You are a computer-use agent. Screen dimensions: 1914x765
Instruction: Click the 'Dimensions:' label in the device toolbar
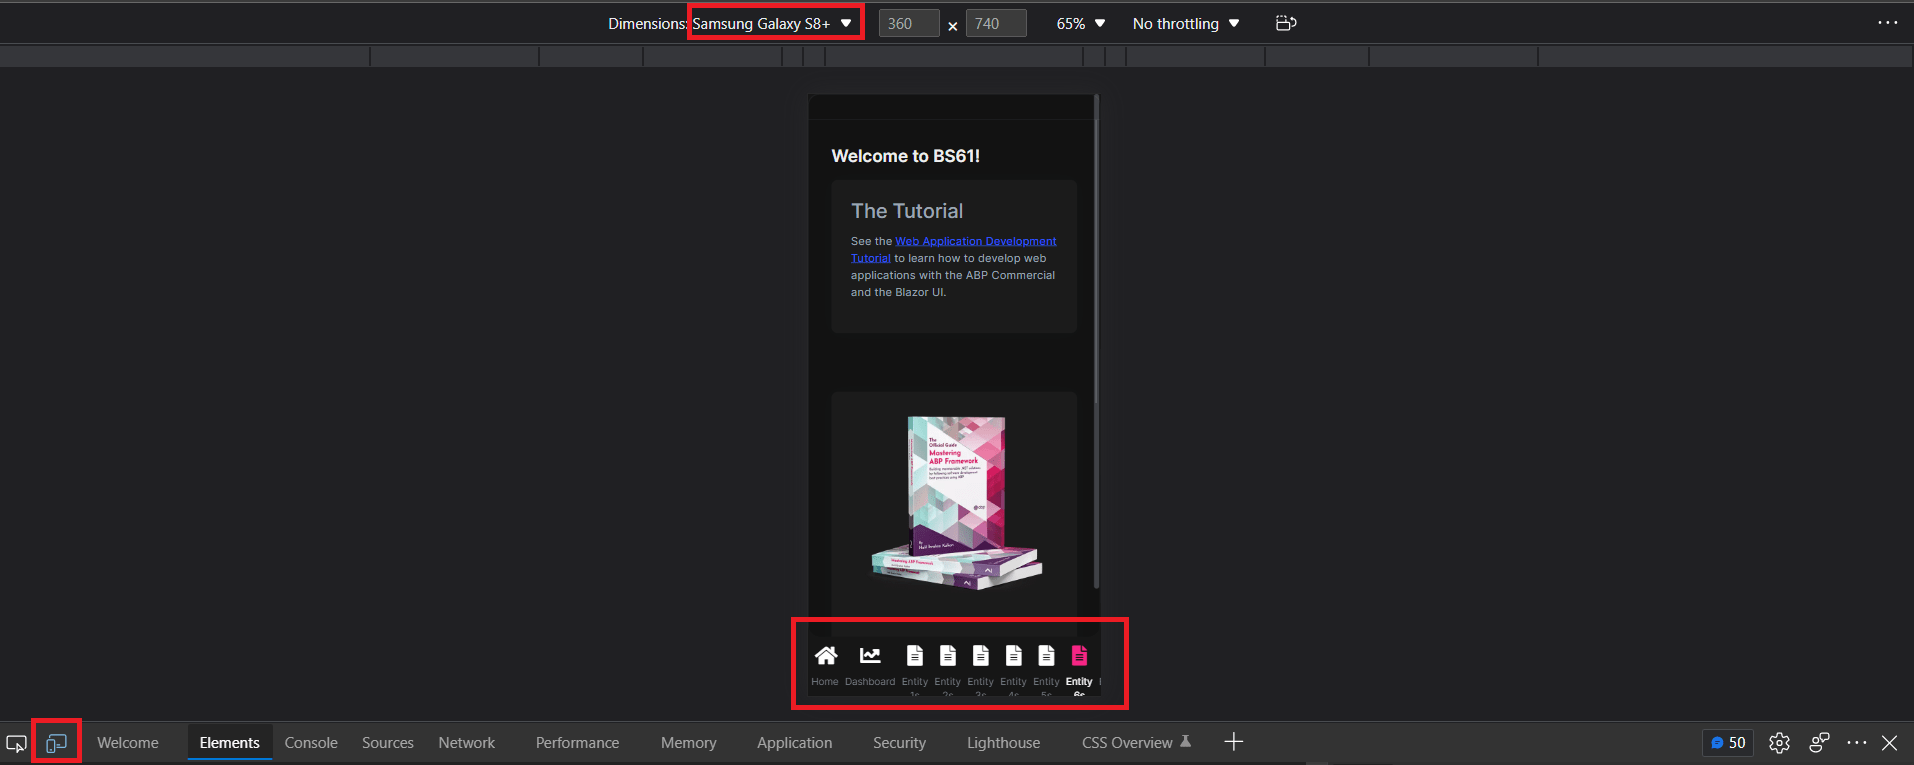(x=647, y=24)
